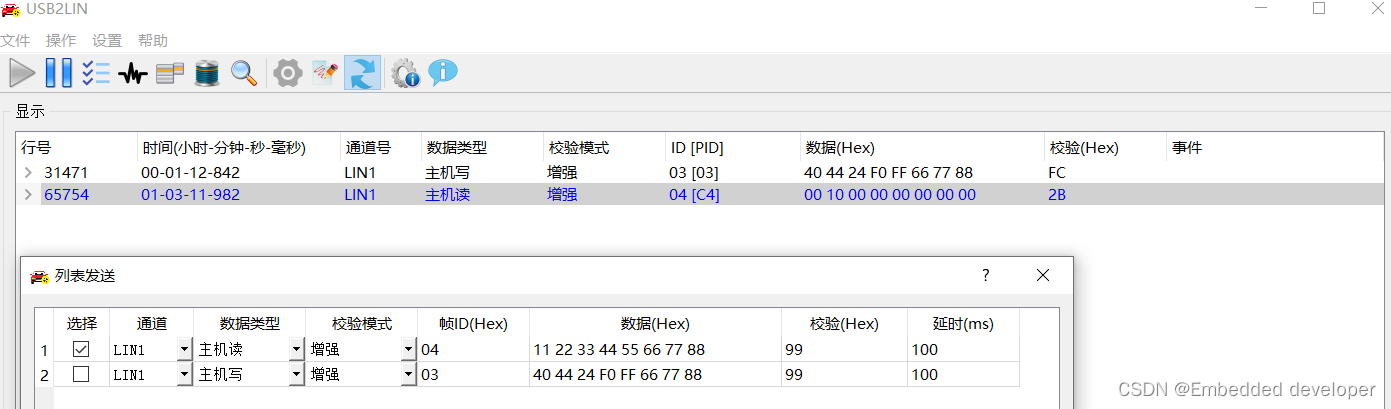Click the blue info speech bubble icon
The image size is (1391, 409).
(x=443, y=72)
